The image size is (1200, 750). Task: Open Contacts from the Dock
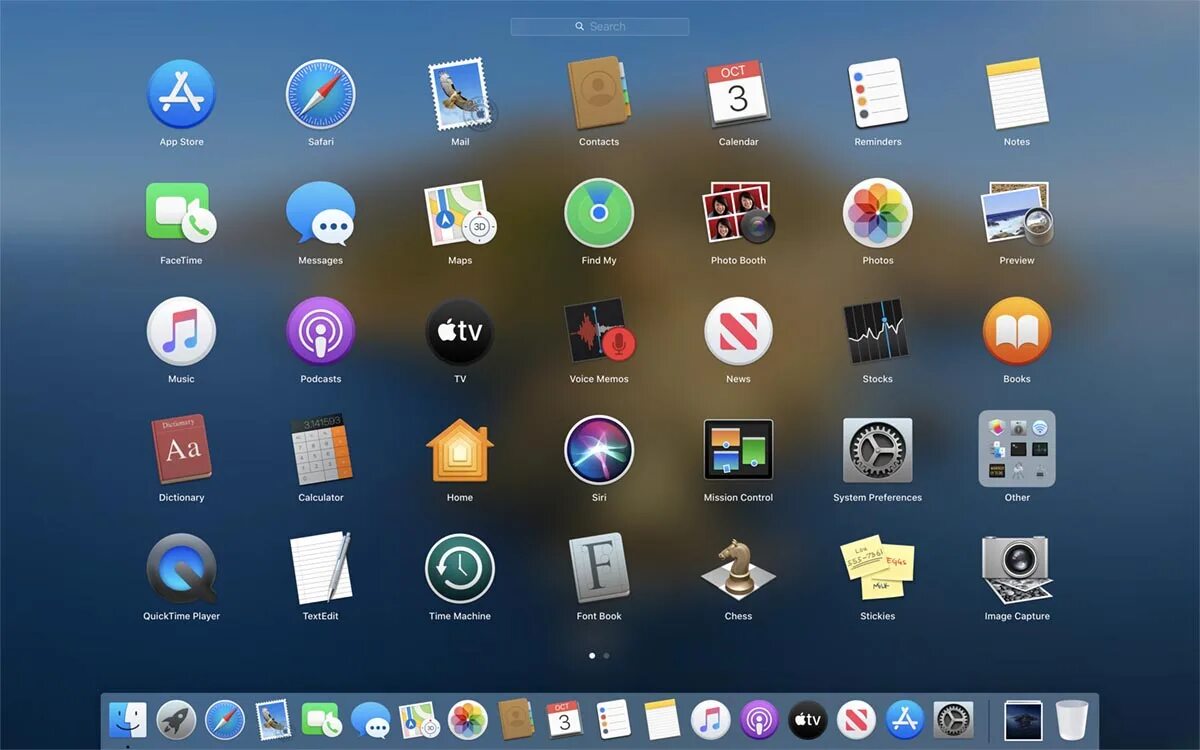point(516,719)
